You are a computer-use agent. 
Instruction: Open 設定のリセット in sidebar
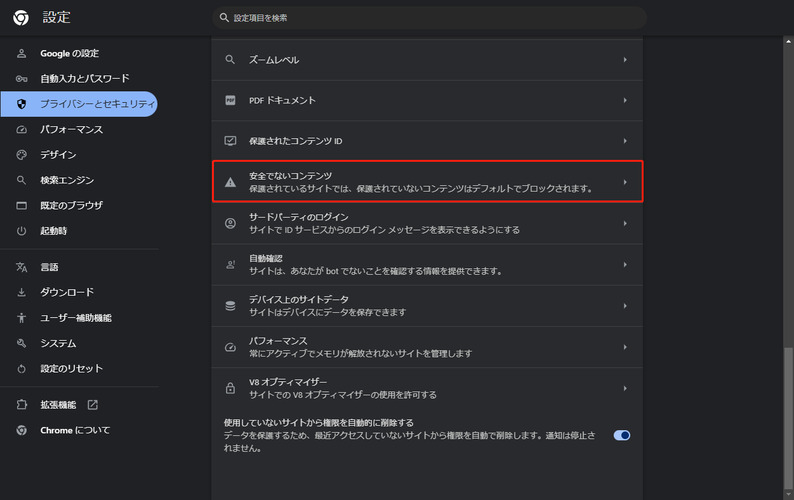pyautogui.click(x=71, y=369)
